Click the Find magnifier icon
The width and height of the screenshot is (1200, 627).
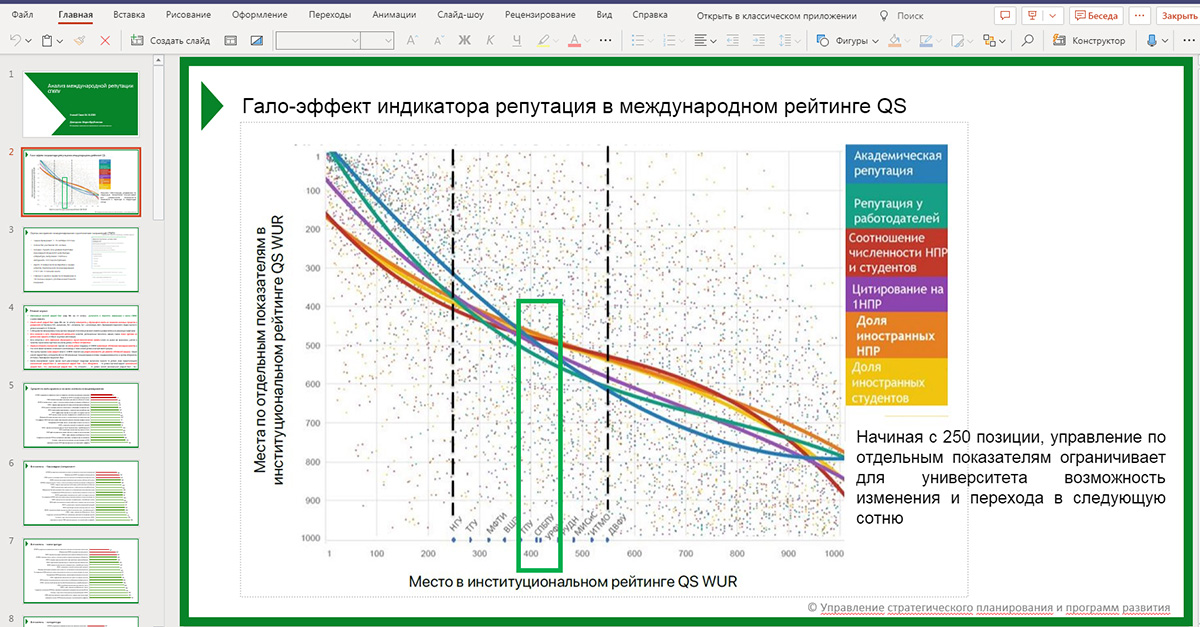click(x=1027, y=41)
